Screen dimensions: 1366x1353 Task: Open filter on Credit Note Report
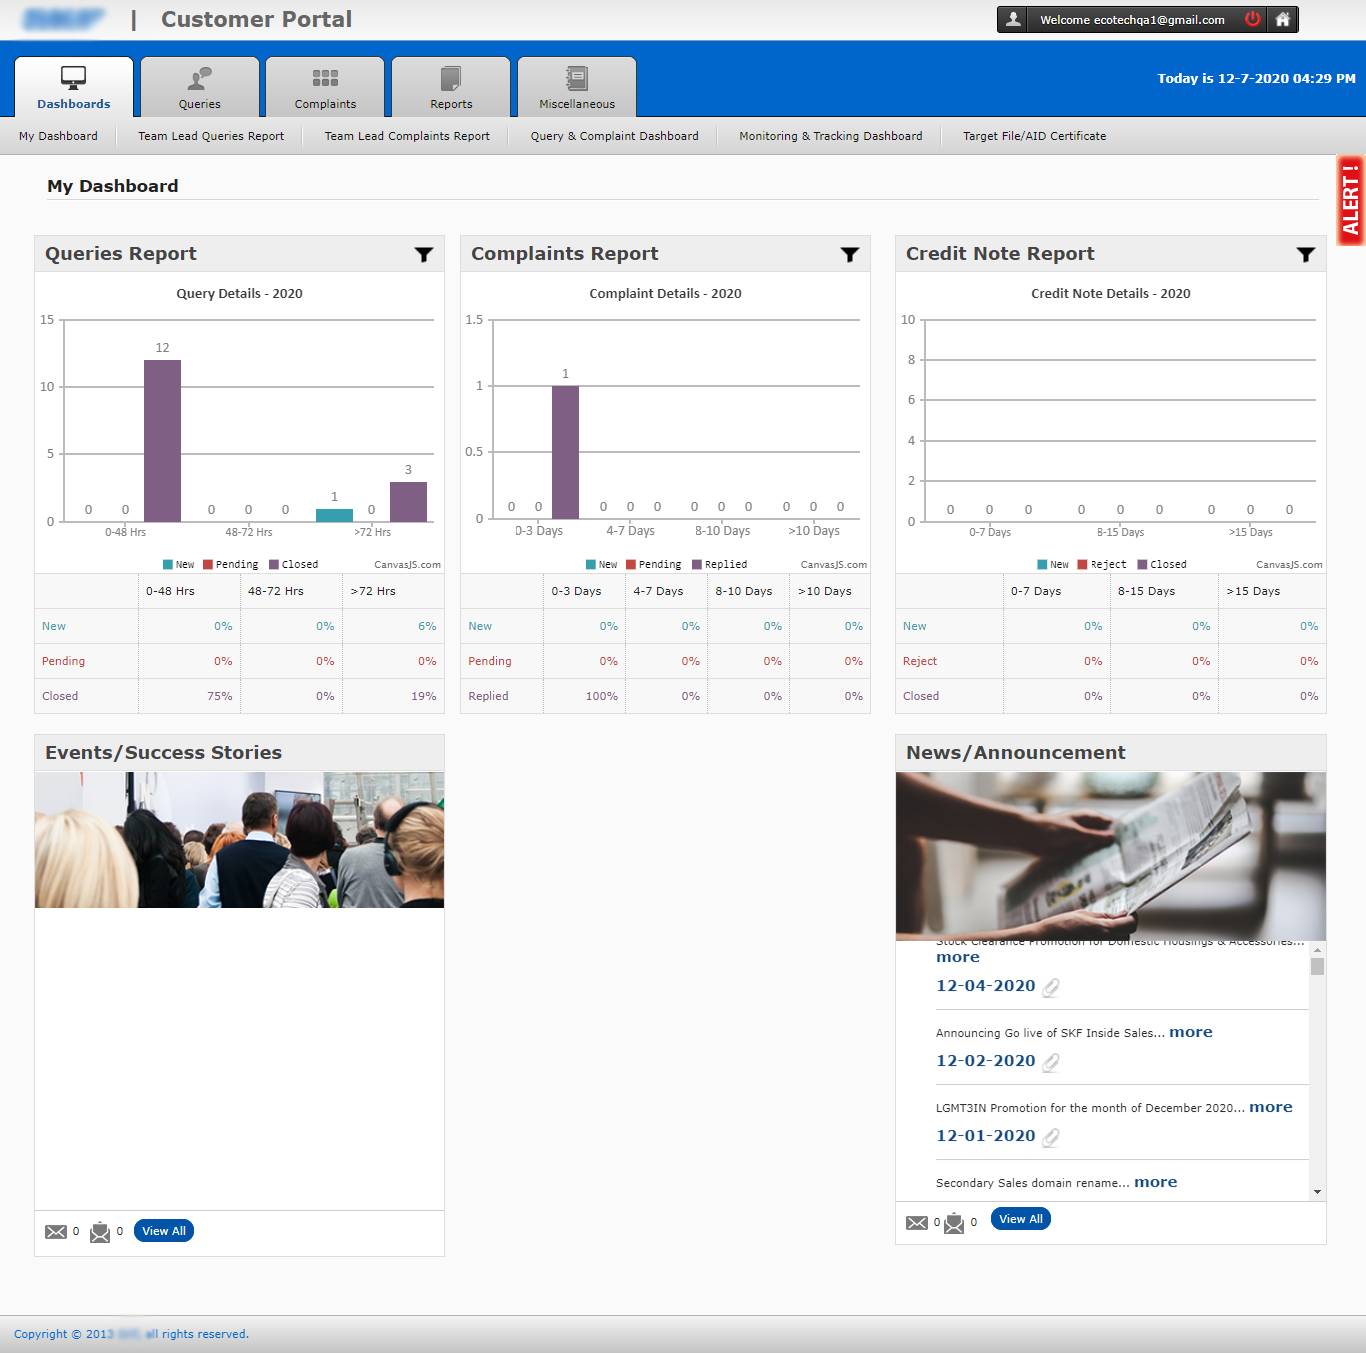(1305, 255)
